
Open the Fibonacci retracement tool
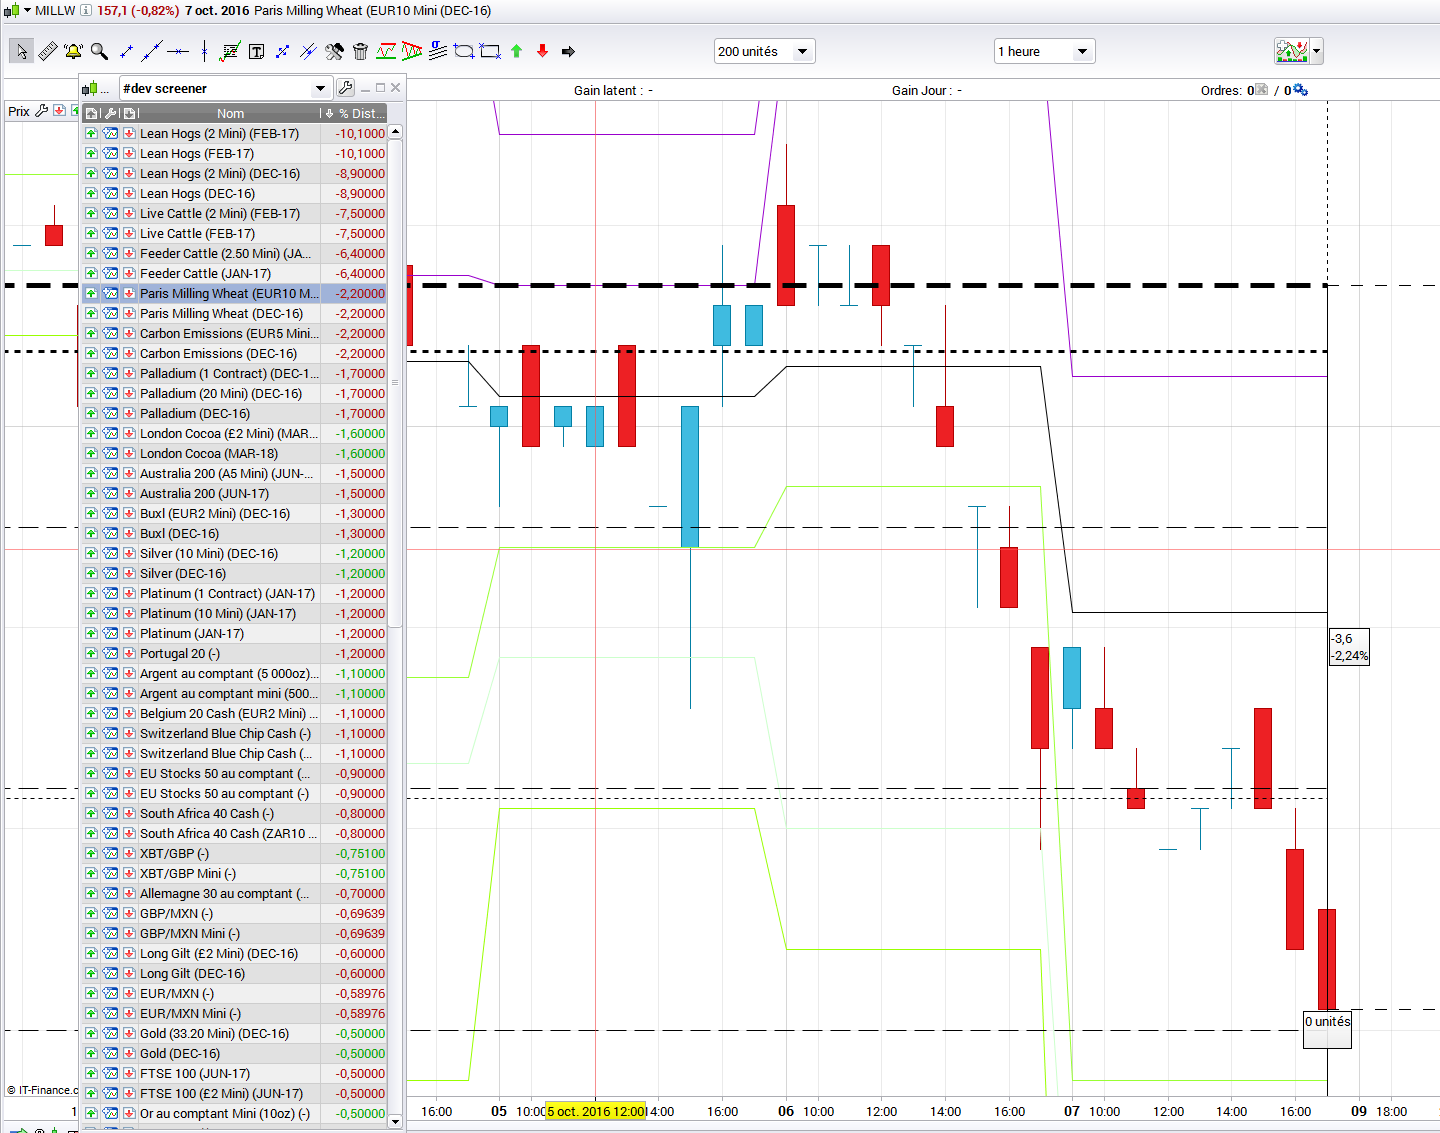click(230, 51)
